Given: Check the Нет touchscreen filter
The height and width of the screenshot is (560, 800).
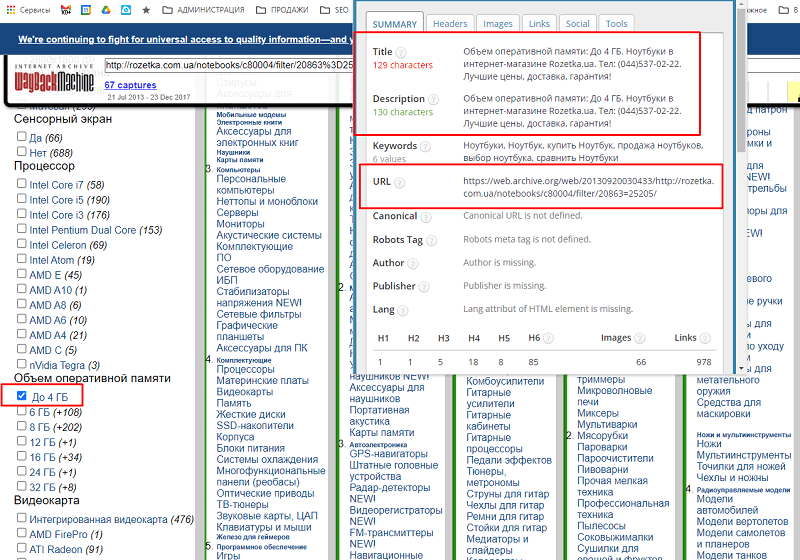Looking at the screenshot, I should point(21,151).
